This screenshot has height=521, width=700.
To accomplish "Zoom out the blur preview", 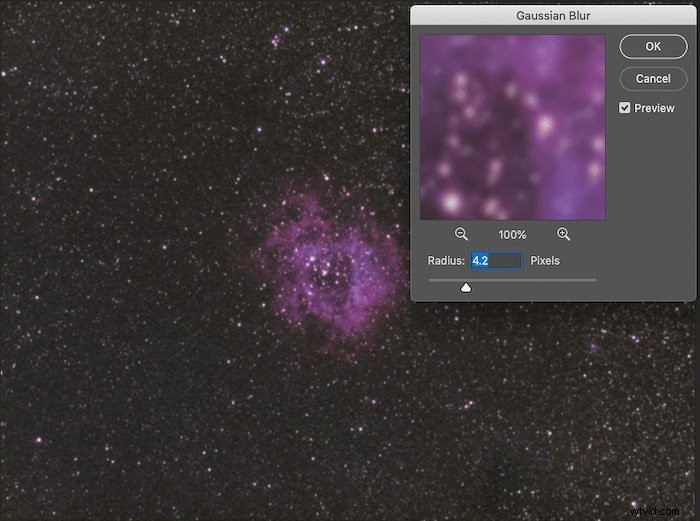I will pyautogui.click(x=461, y=234).
